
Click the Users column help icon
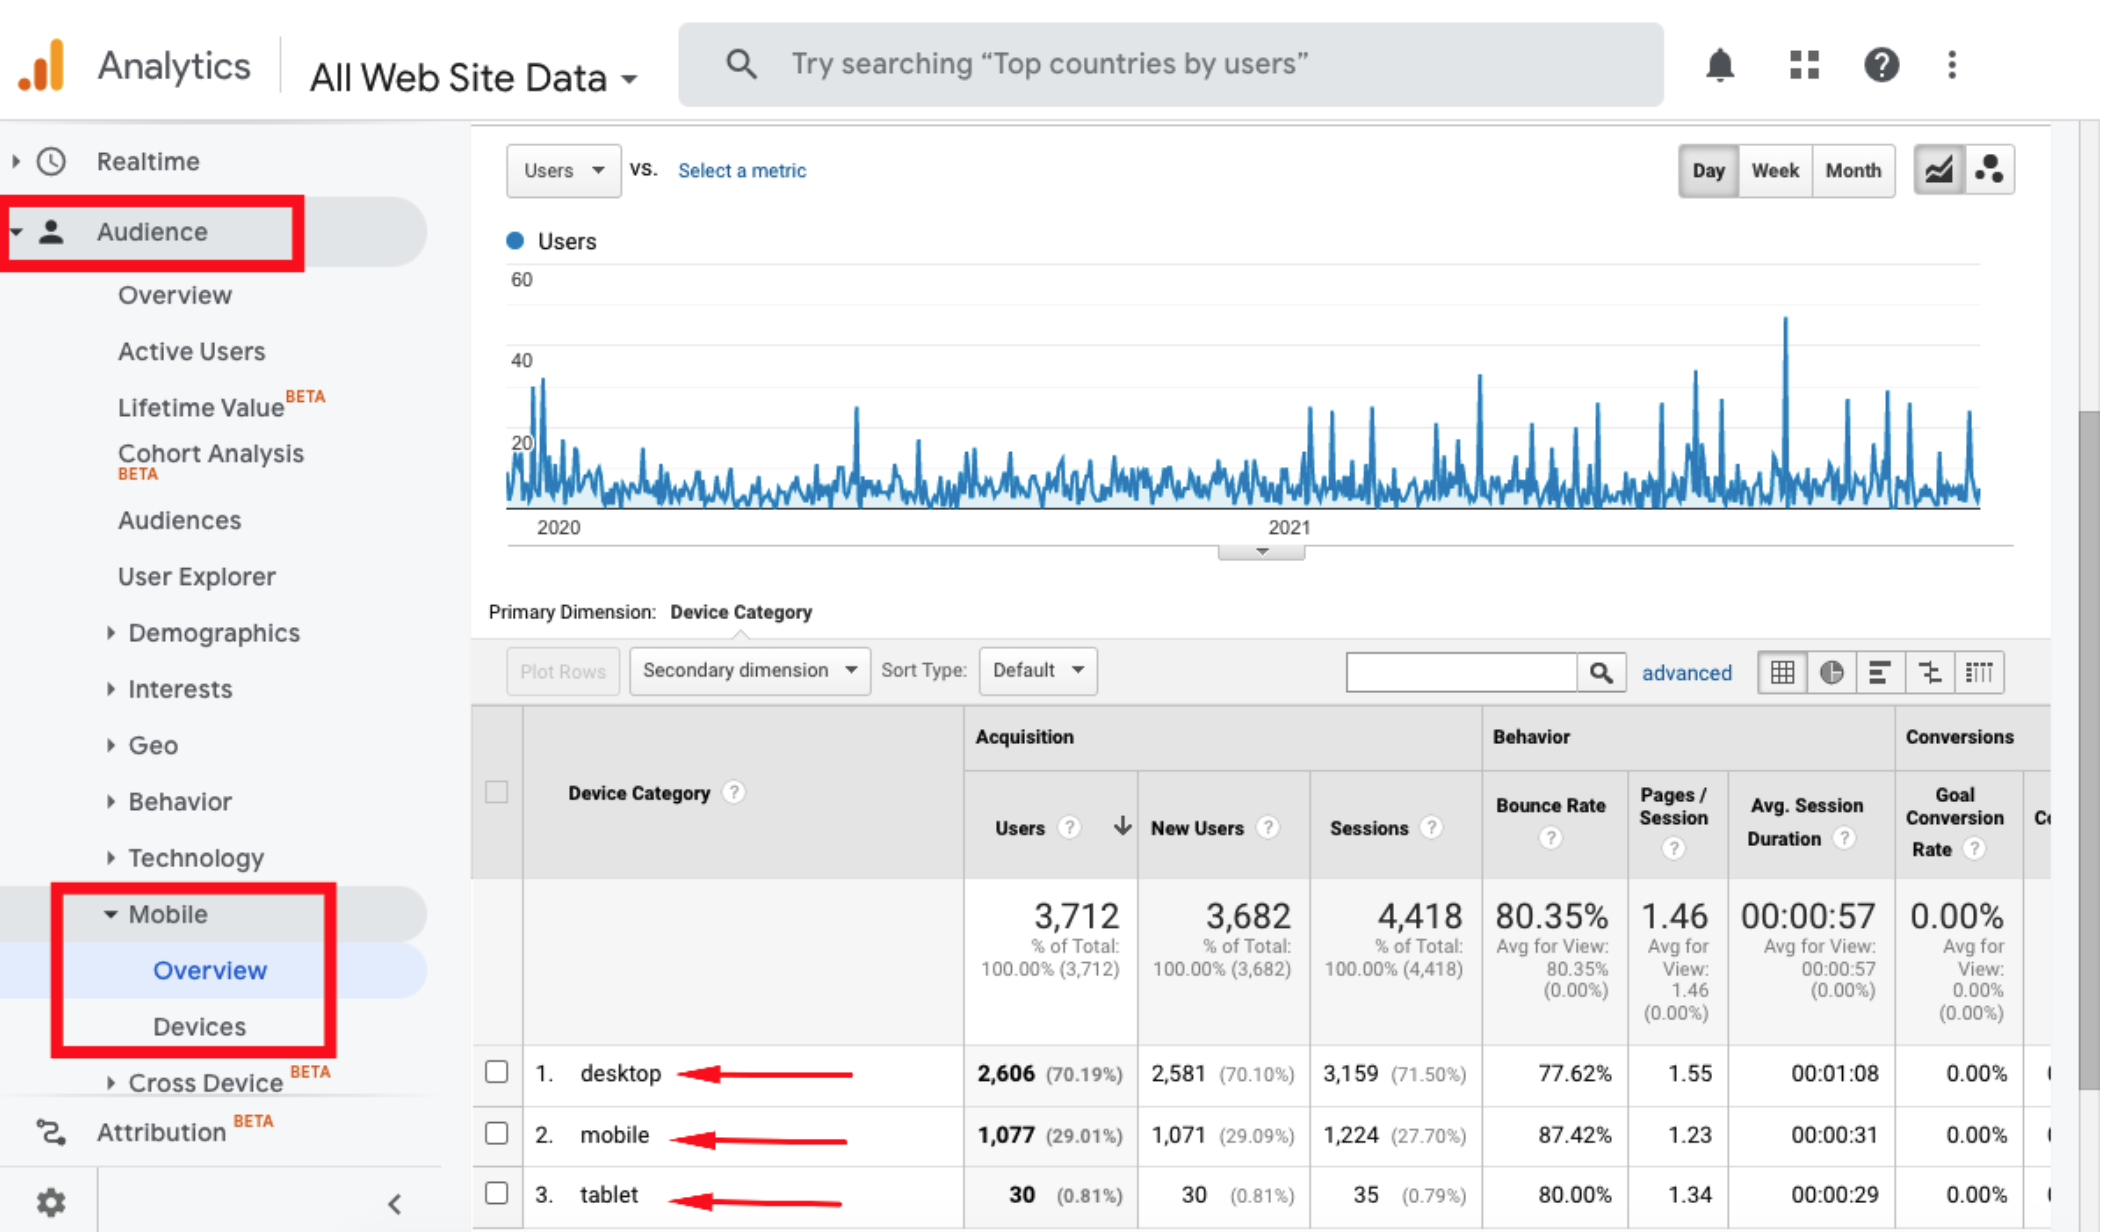point(1069,828)
